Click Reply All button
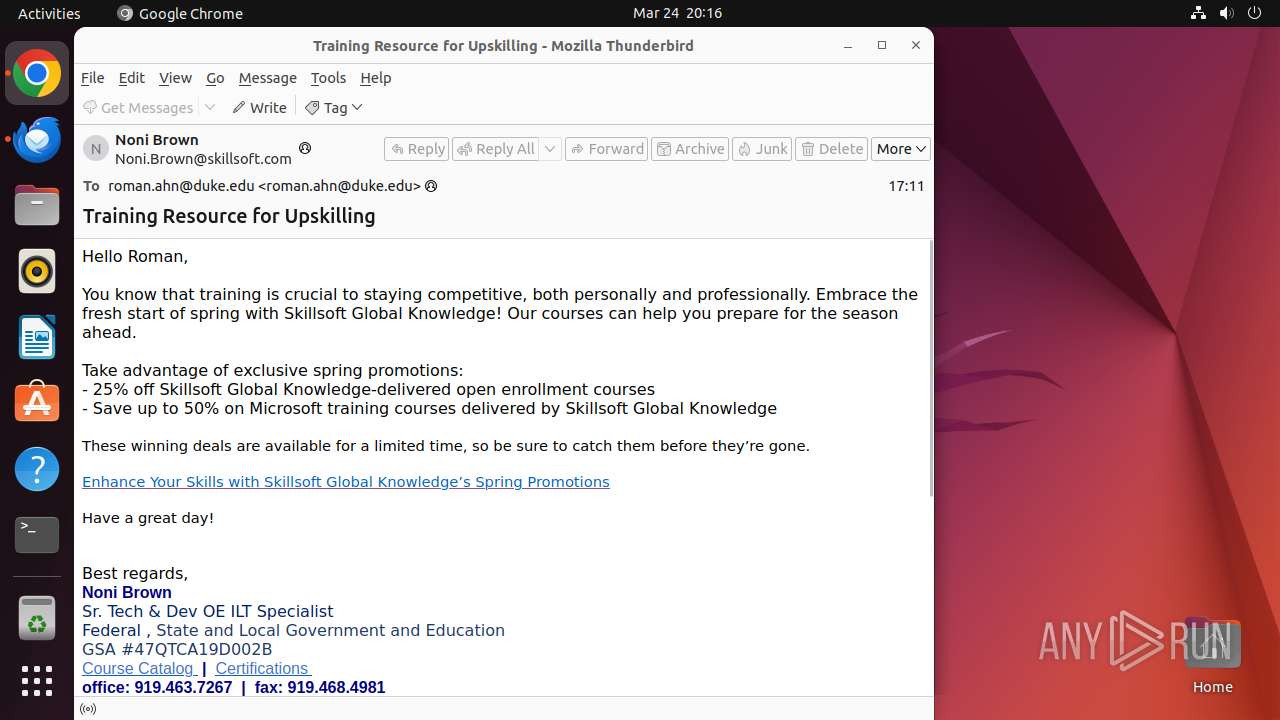Viewport: 1280px width, 720px height. [x=496, y=149]
